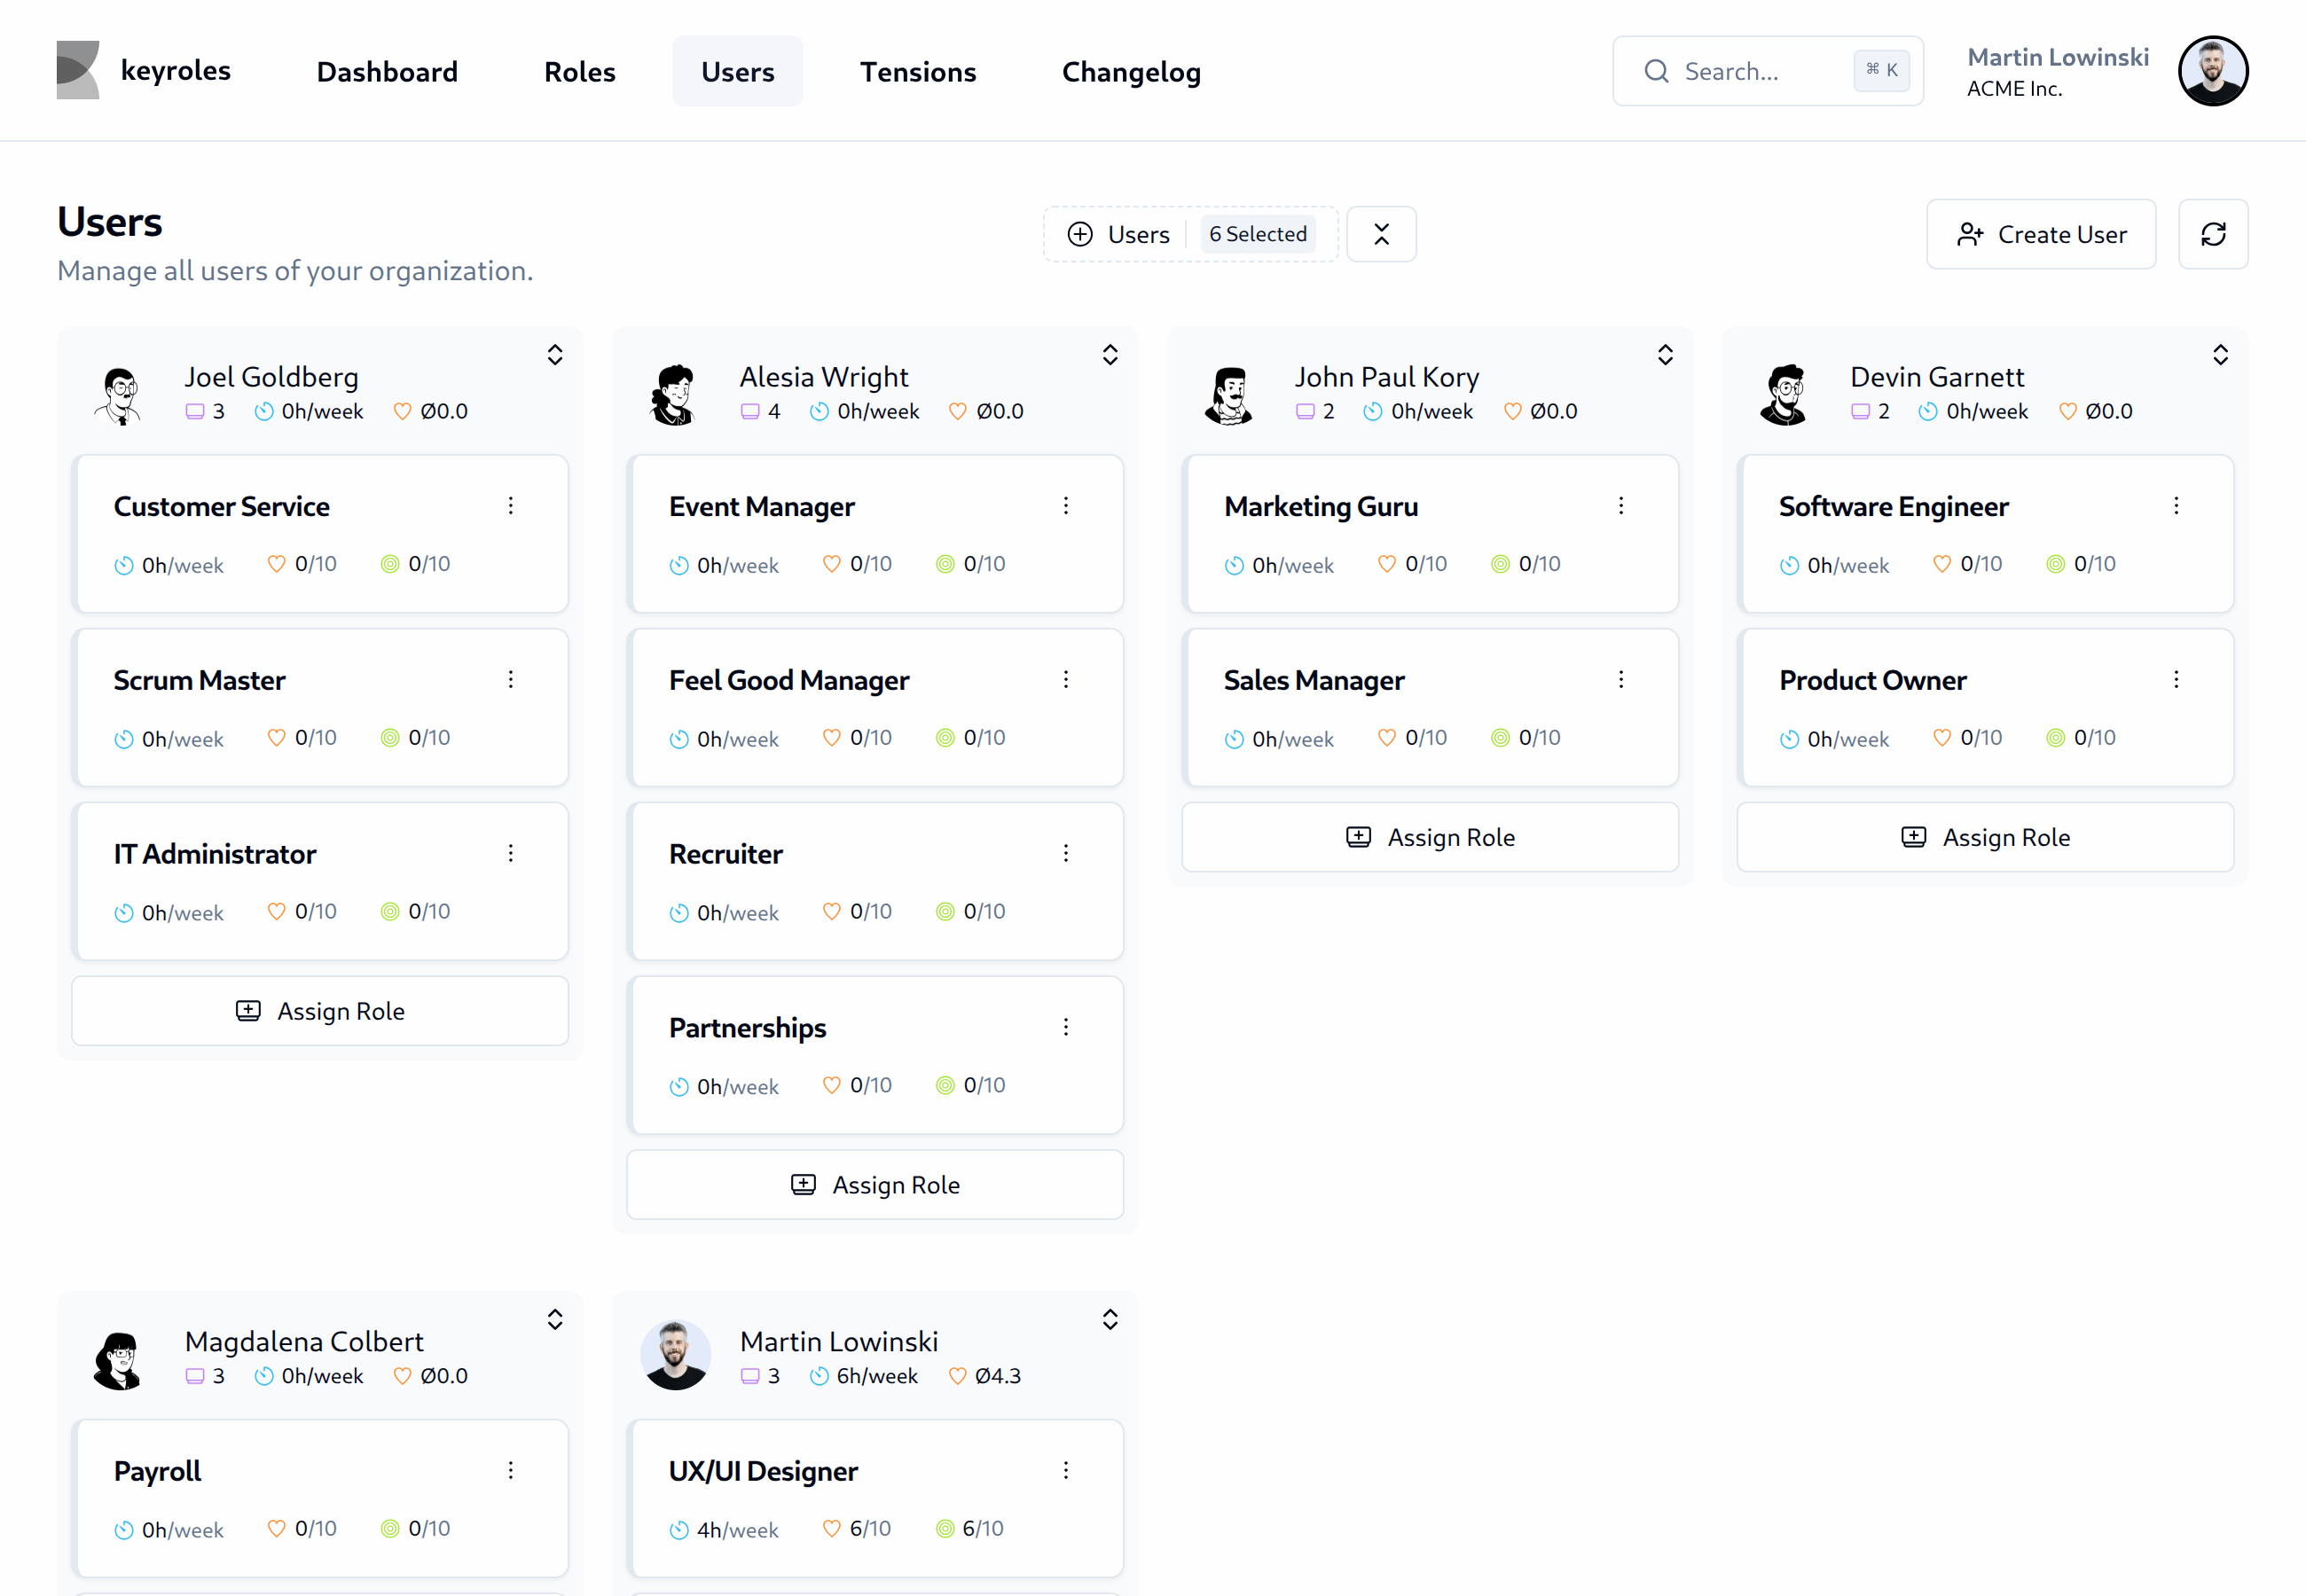Click into the search field
2306x1596 pixels.
1760,70
